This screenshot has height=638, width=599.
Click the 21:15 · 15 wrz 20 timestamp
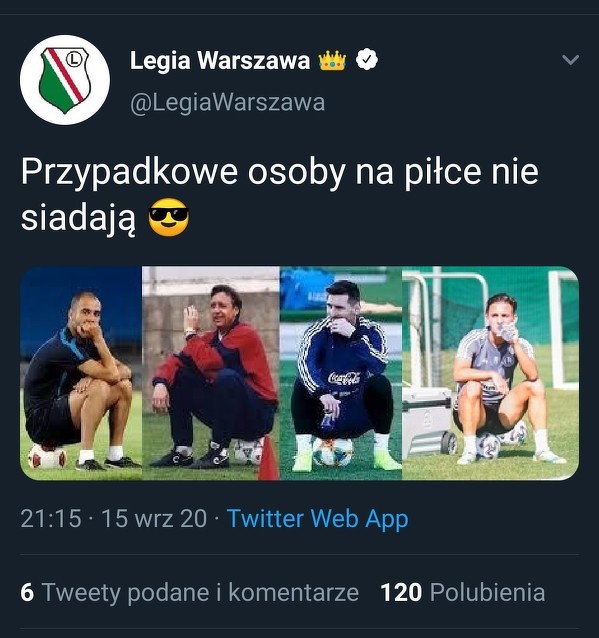pos(114,518)
